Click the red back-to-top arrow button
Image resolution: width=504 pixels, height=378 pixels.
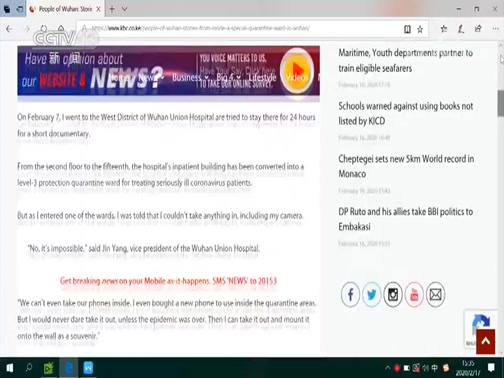tap(485, 341)
